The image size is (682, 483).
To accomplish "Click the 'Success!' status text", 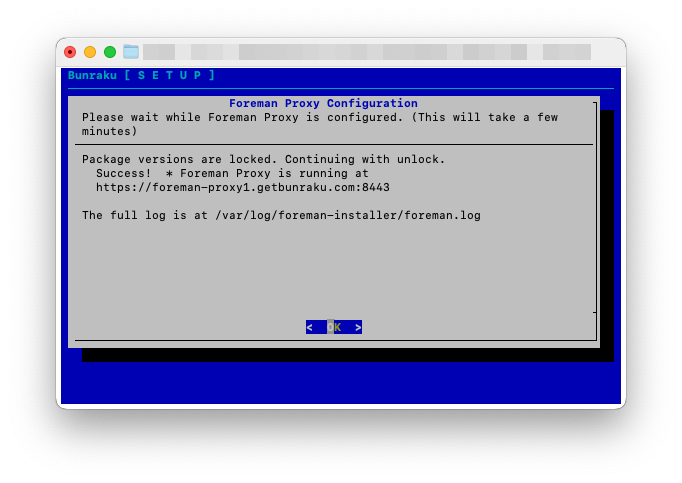I will [124, 173].
